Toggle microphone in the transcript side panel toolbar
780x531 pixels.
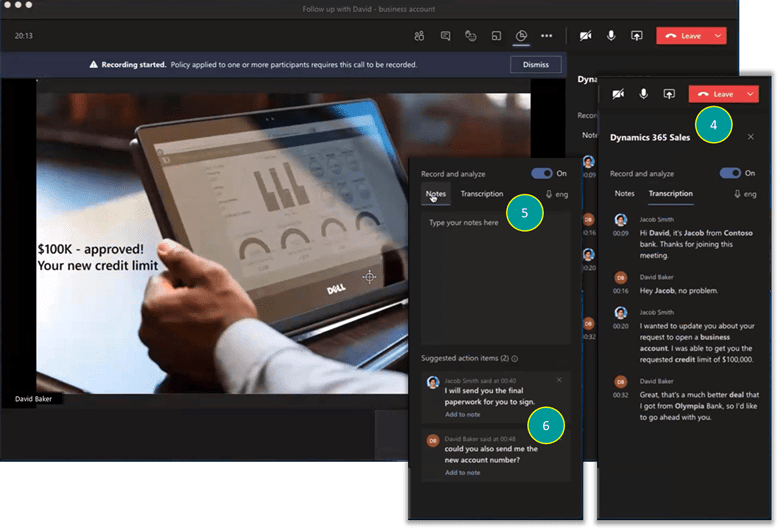[x=643, y=94]
